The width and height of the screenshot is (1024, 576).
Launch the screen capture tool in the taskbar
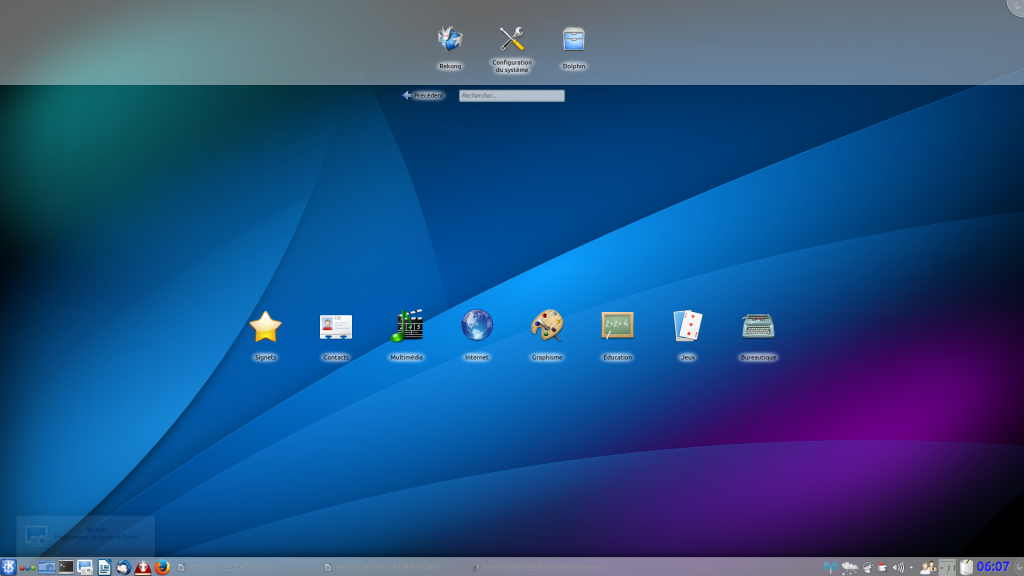[85, 567]
